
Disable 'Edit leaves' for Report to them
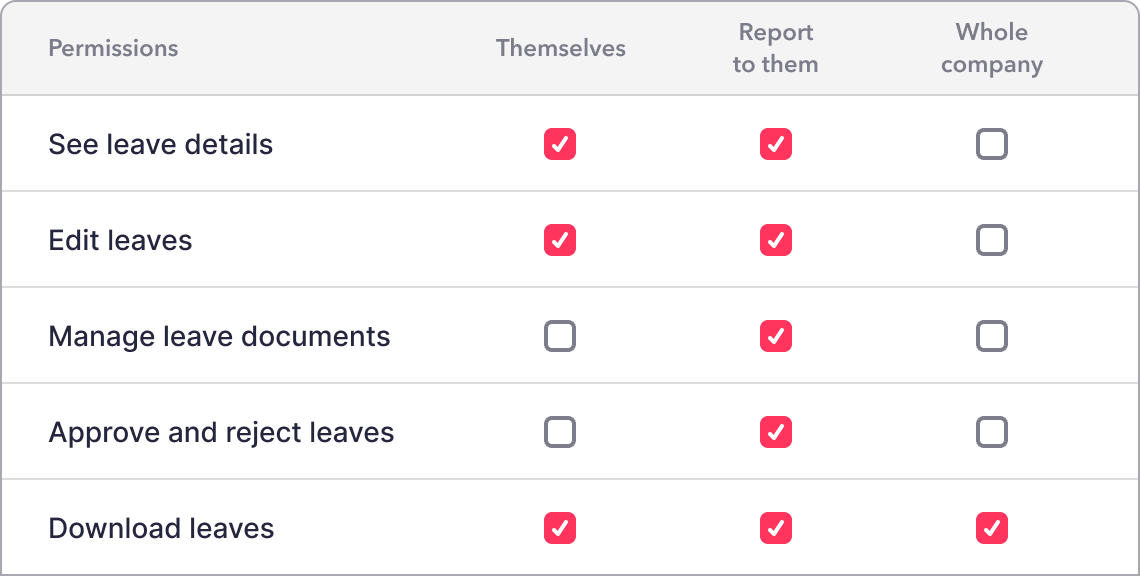click(x=775, y=240)
